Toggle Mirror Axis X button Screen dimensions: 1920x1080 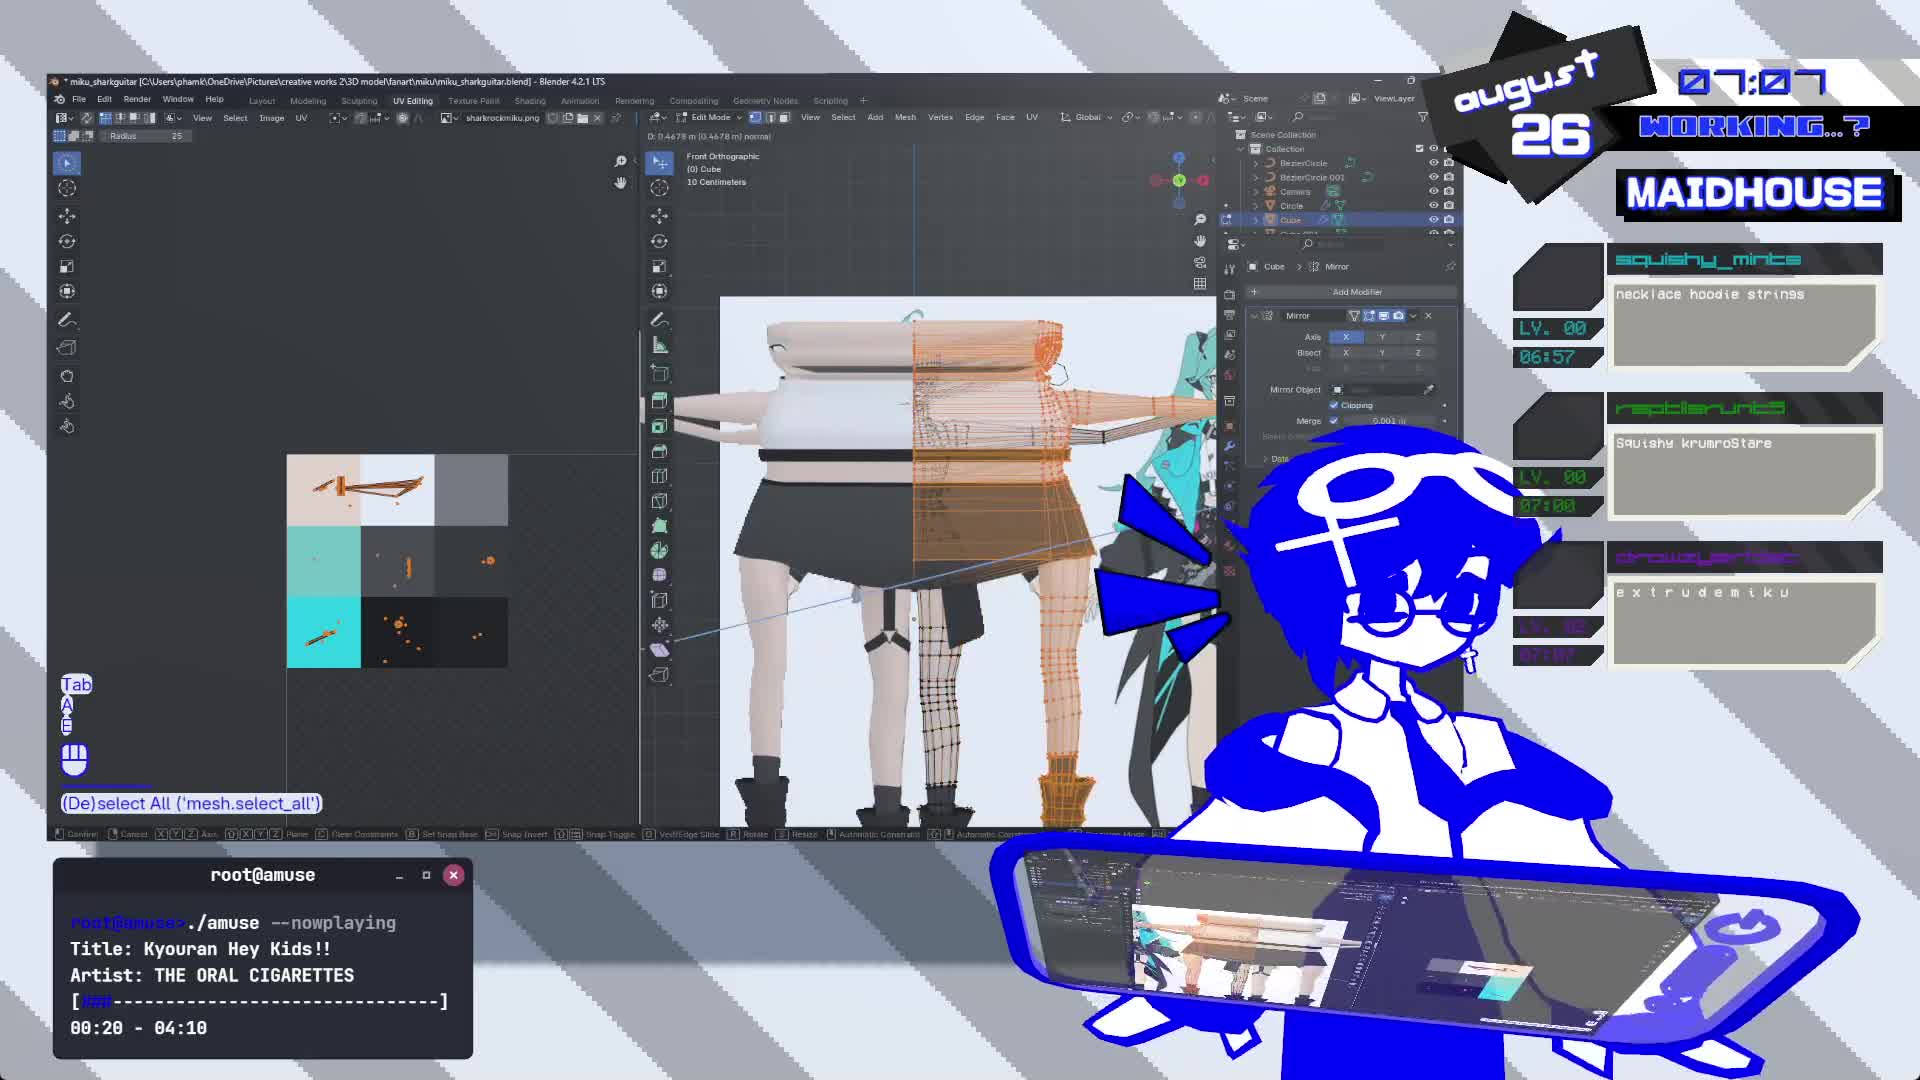[1346, 337]
